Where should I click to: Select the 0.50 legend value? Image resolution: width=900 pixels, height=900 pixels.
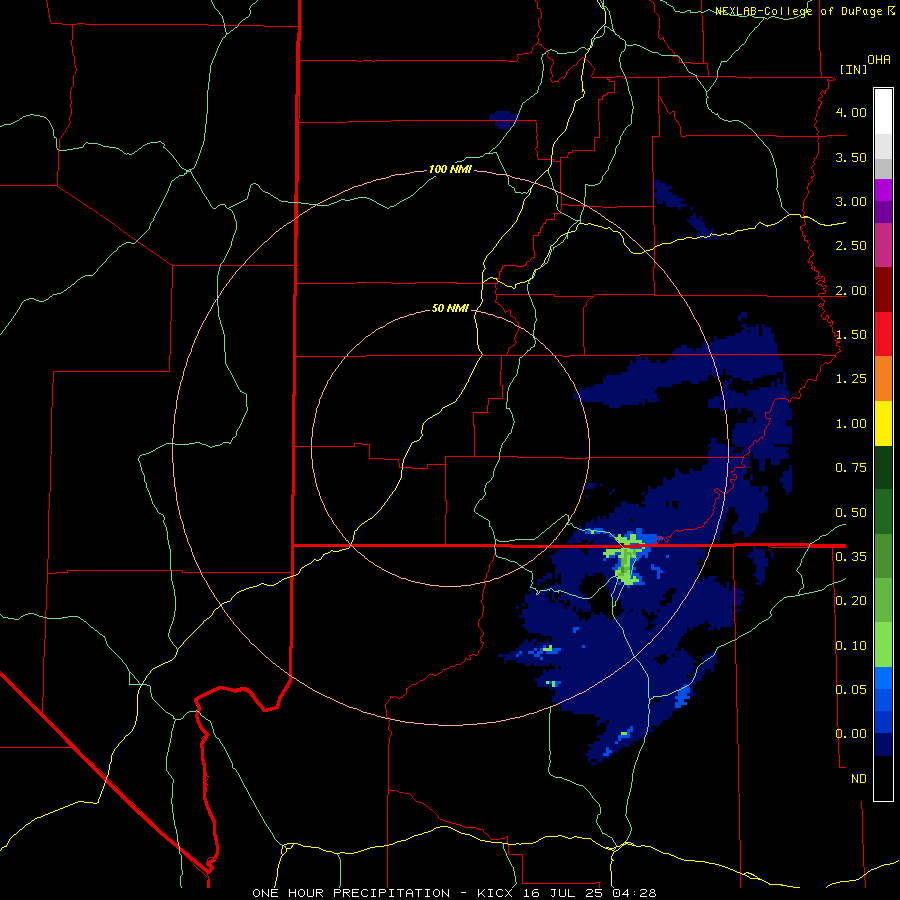[851, 513]
